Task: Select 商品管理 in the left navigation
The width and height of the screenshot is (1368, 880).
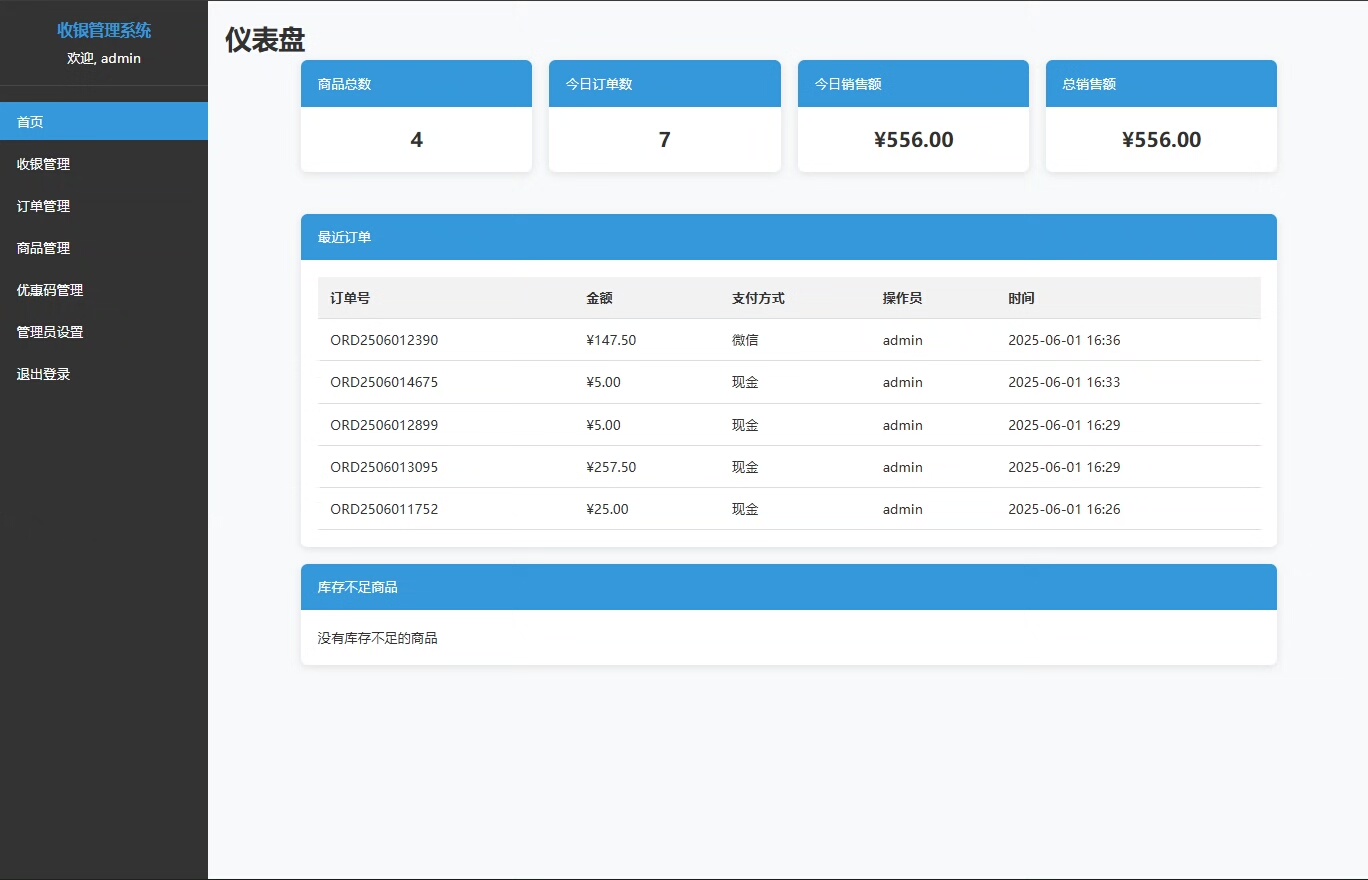Action: pyautogui.click(x=103, y=248)
